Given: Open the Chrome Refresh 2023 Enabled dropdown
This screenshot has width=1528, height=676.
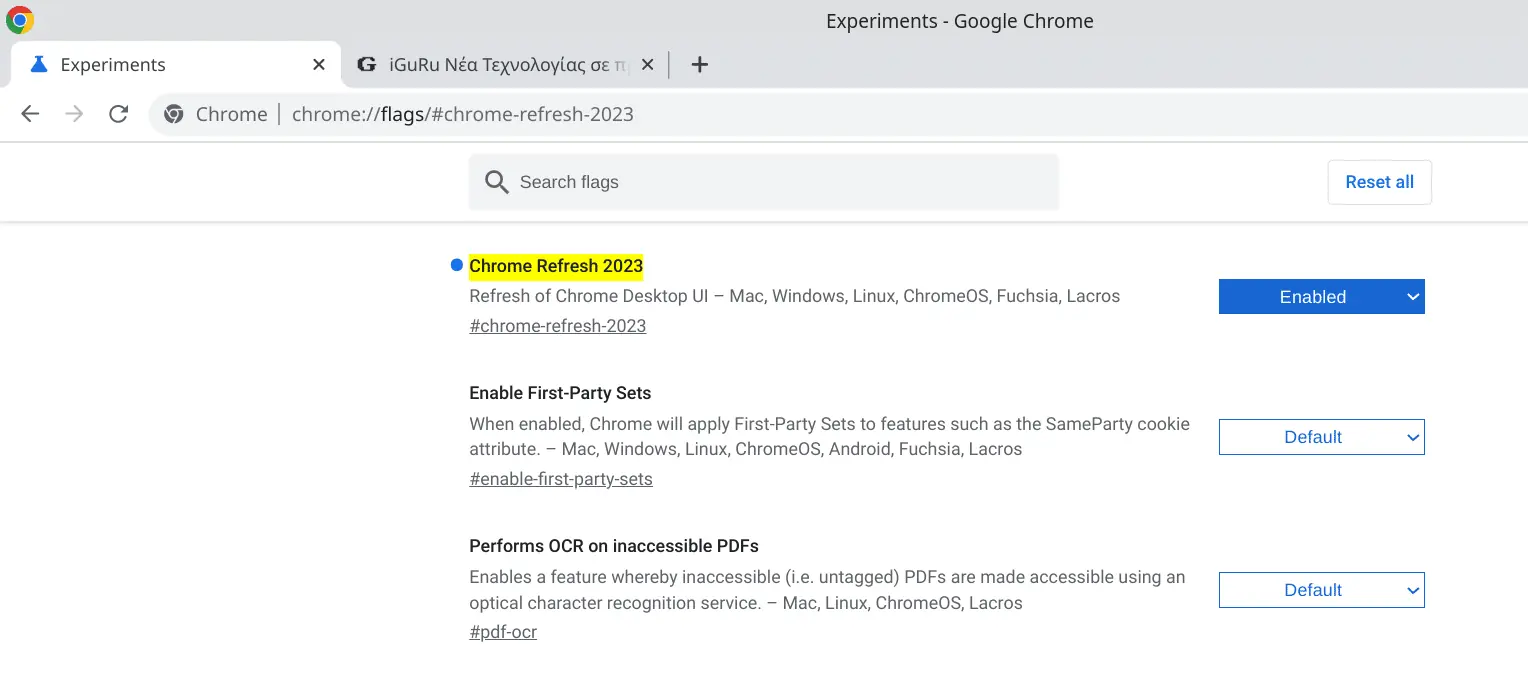Looking at the screenshot, I should [1321, 297].
